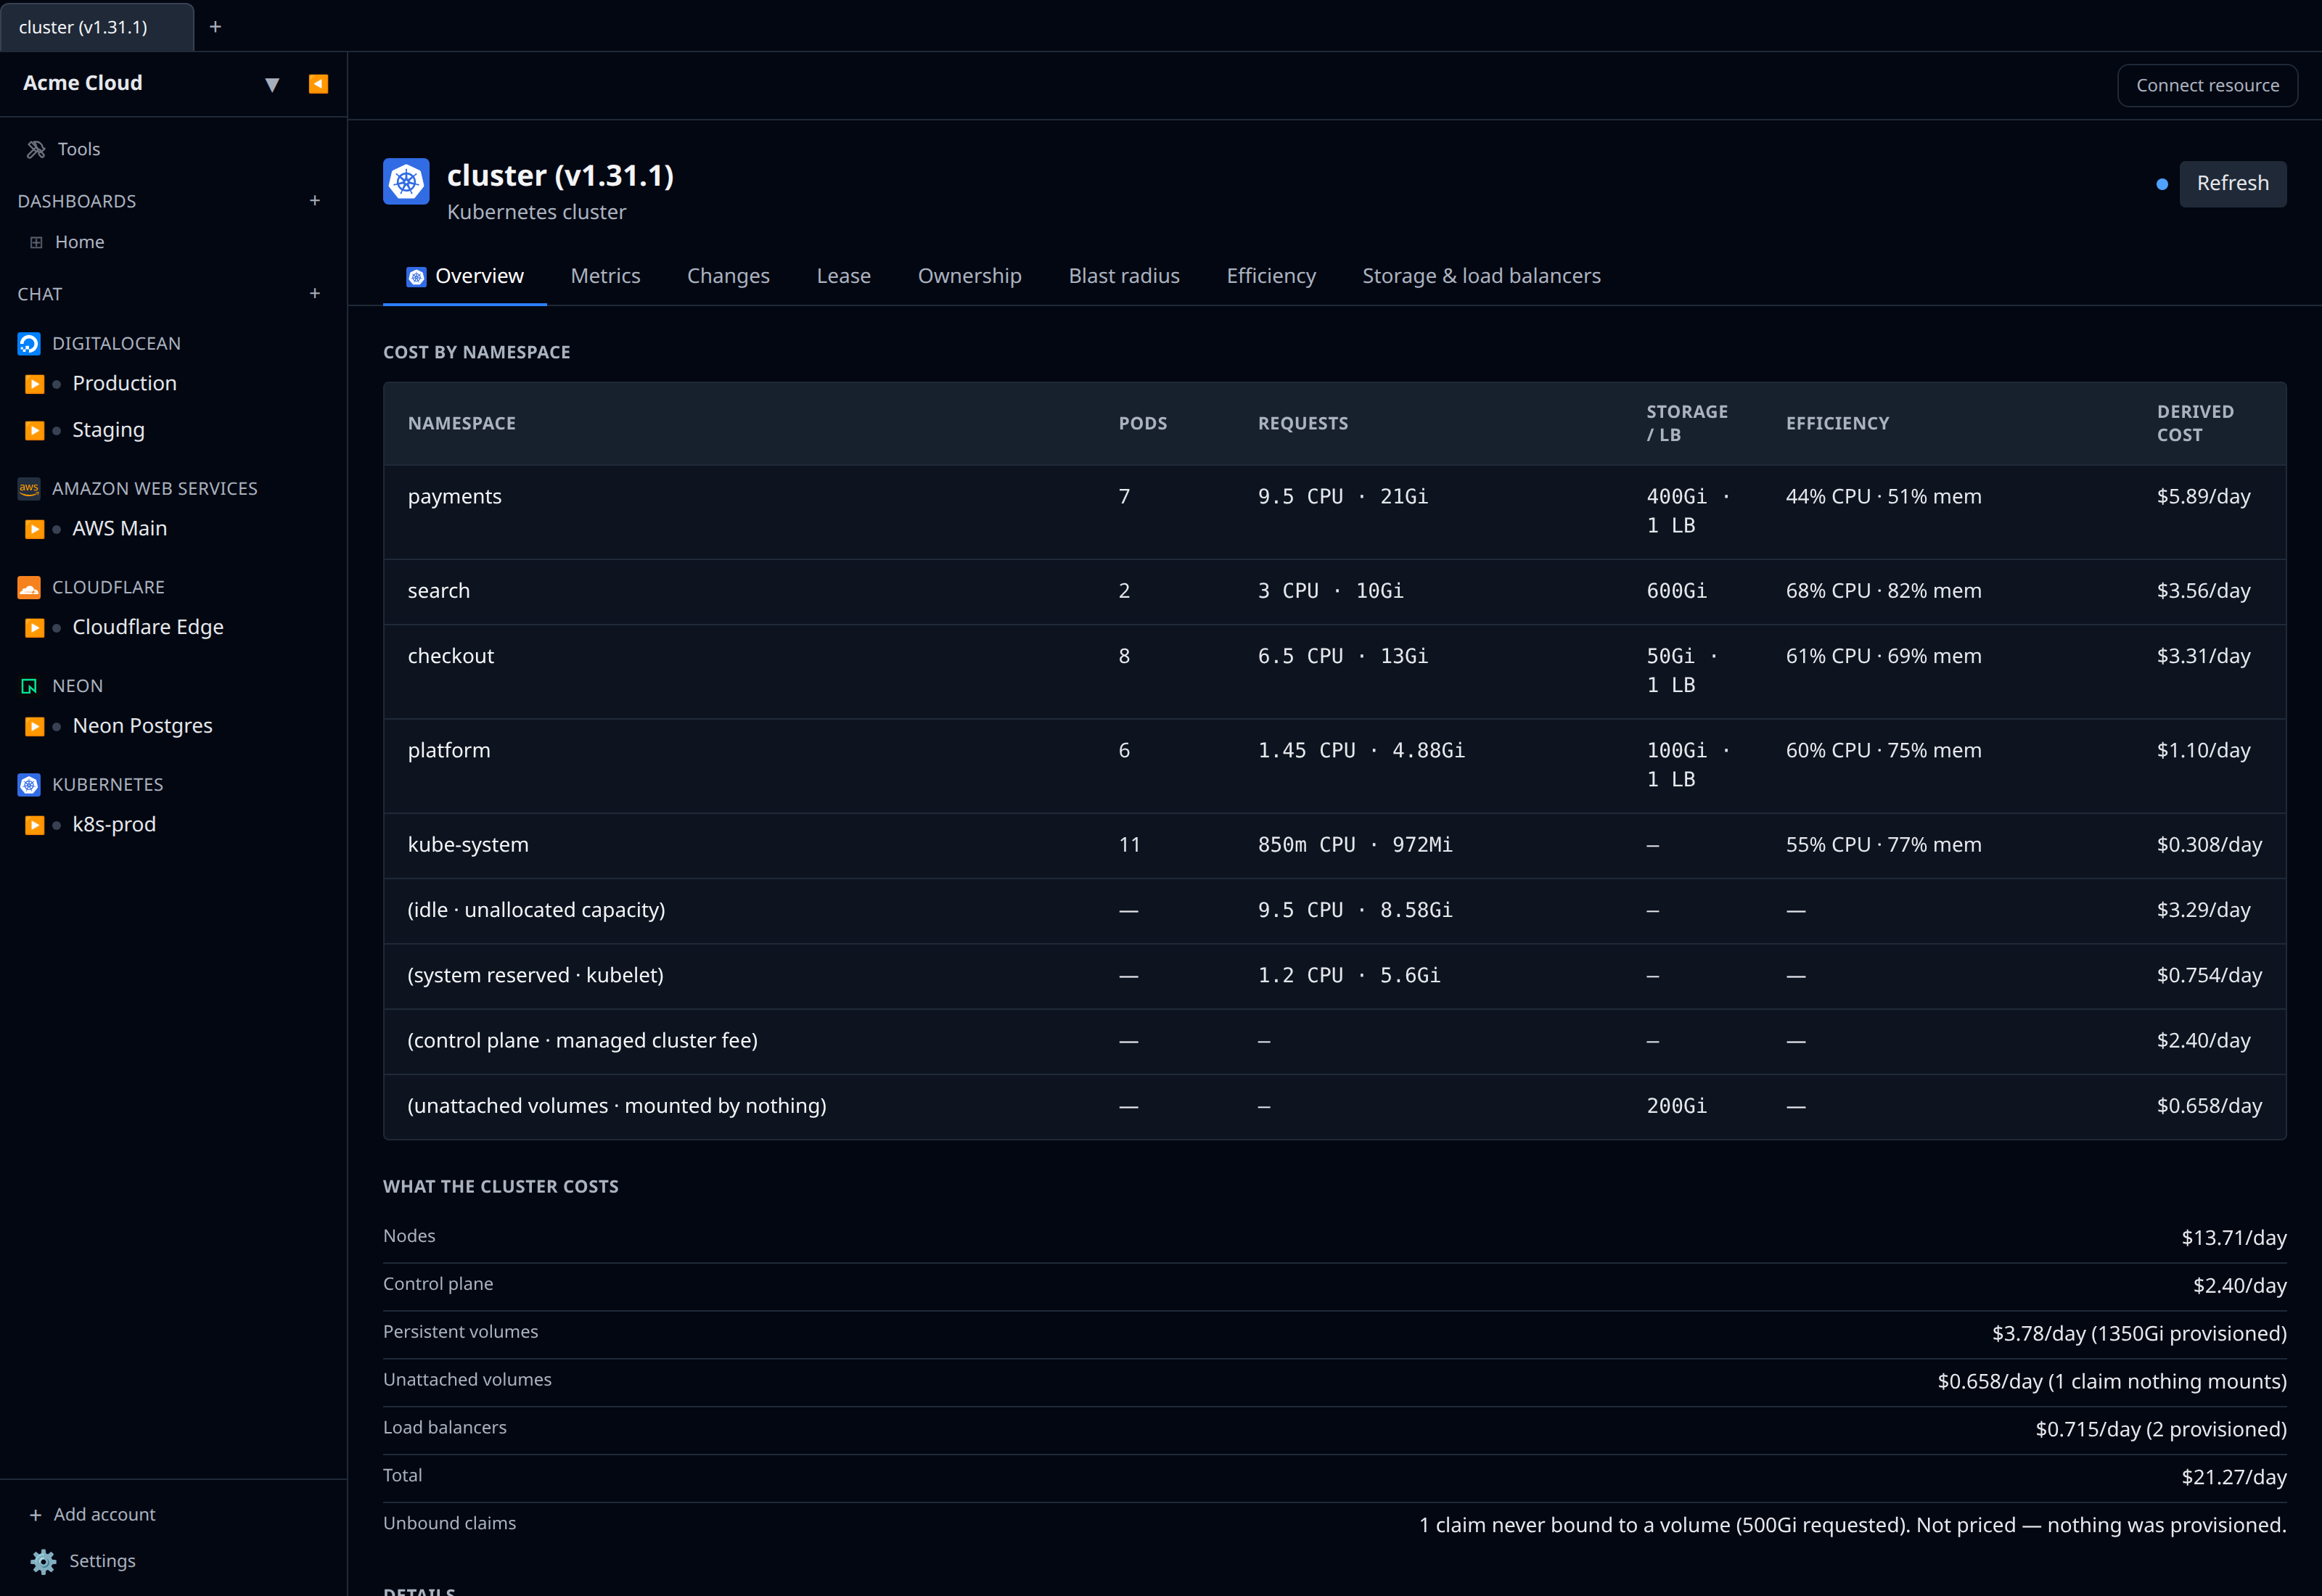Click the Connect resource button

(2207, 85)
